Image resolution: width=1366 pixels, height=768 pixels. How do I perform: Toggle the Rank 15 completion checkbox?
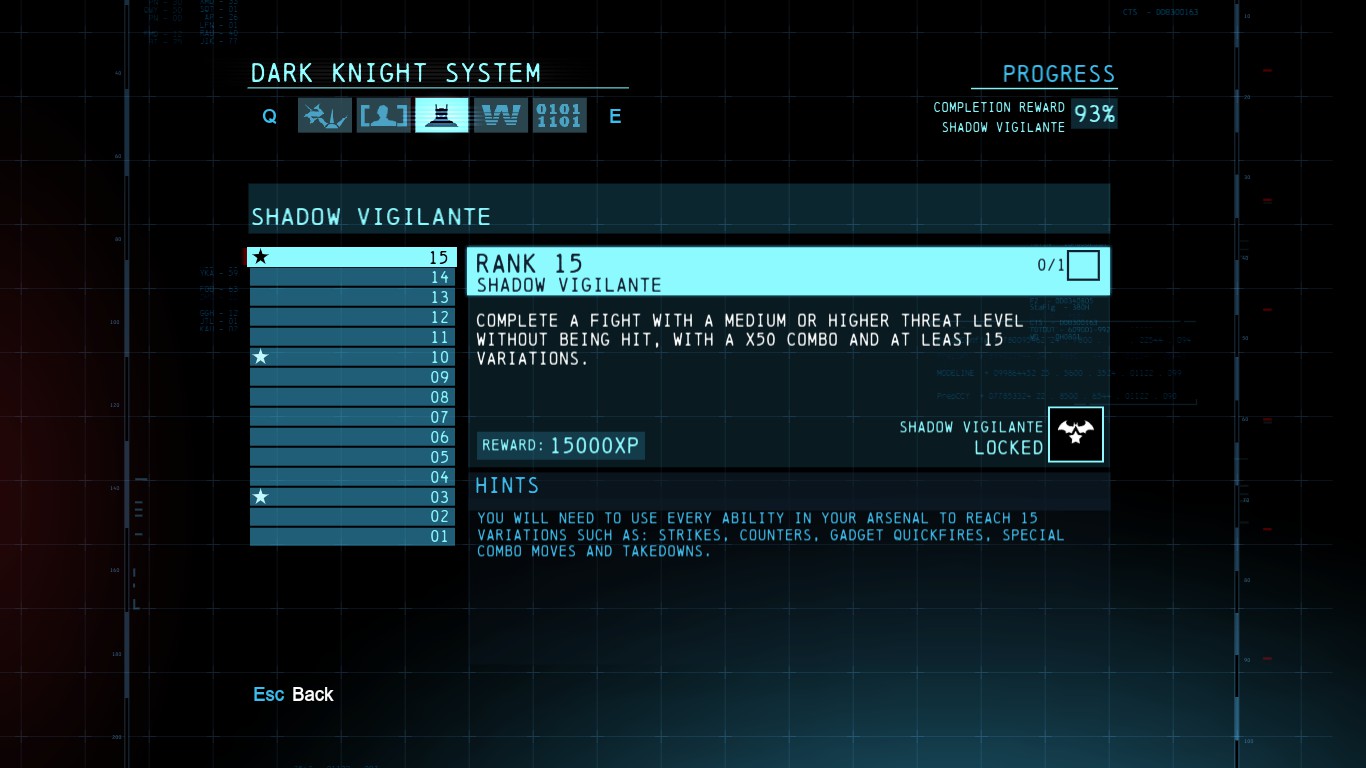click(1083, 266)
